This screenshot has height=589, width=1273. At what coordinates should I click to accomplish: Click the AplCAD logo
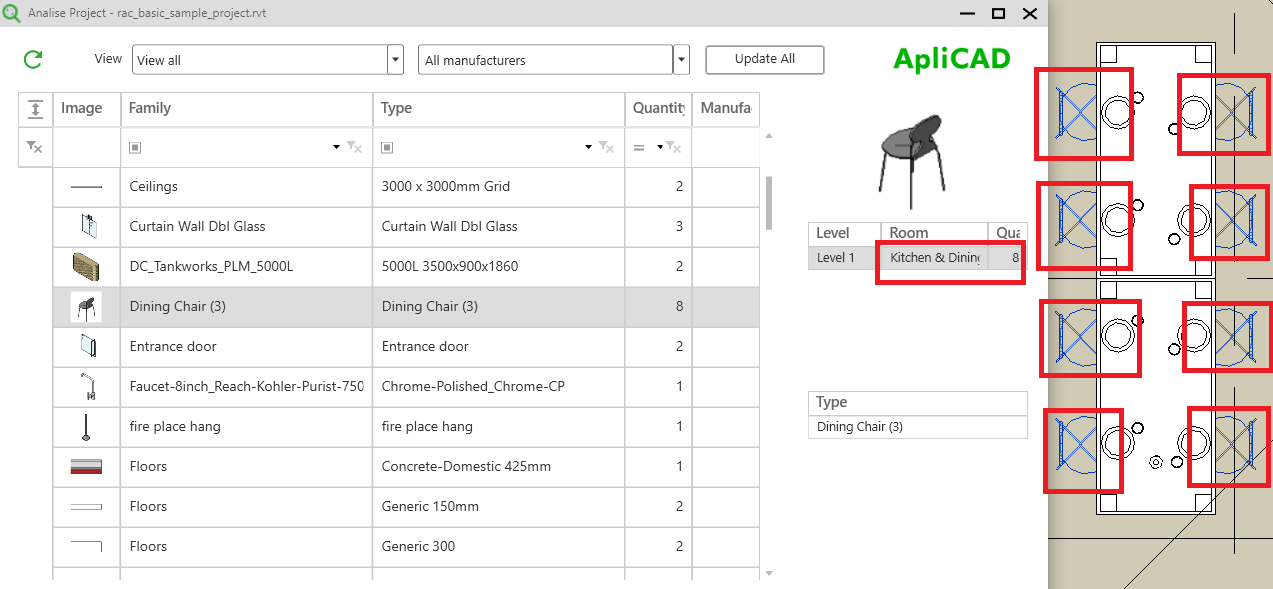click(x=950, y=59)
